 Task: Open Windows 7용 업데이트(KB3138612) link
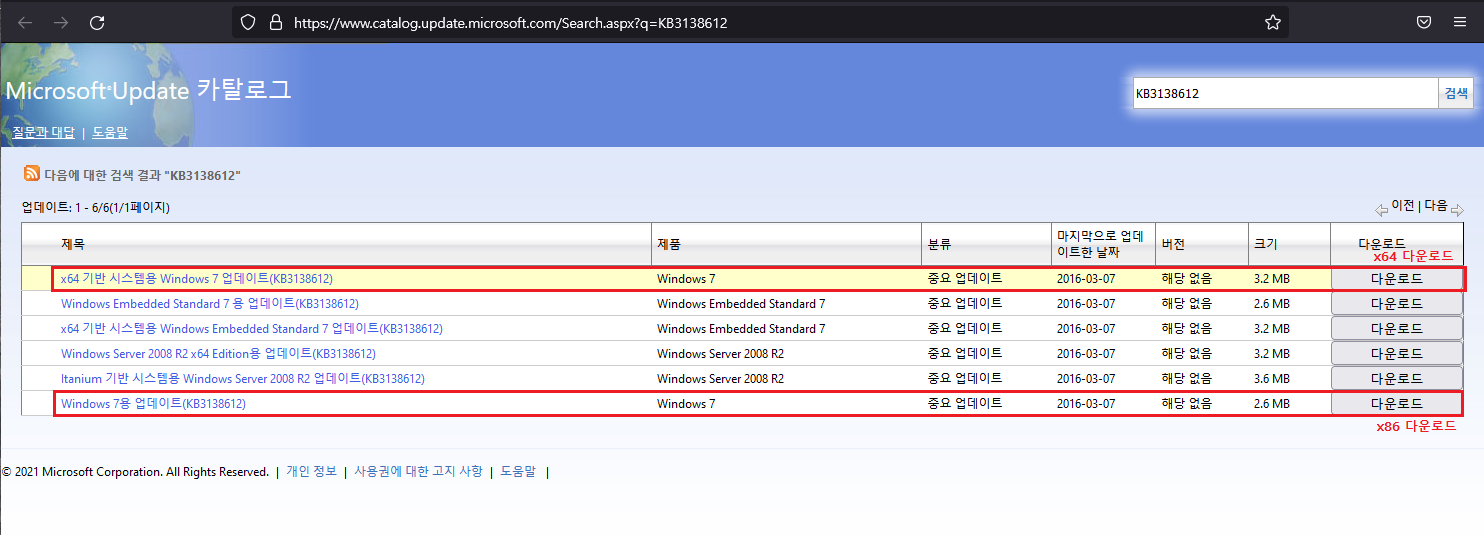coord(153,403)
